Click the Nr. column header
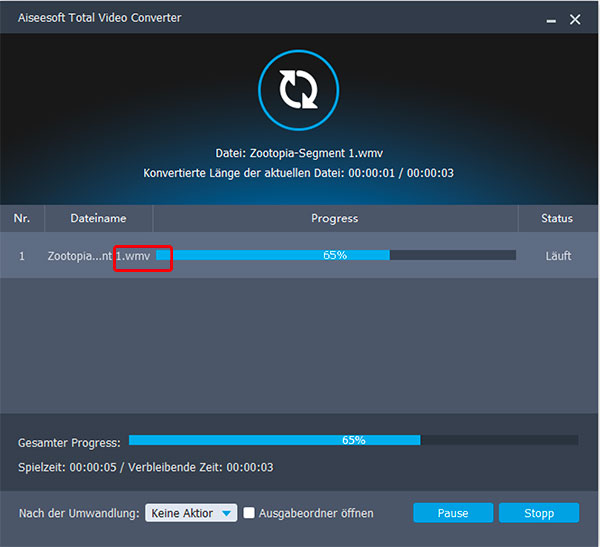 (22, 218)
